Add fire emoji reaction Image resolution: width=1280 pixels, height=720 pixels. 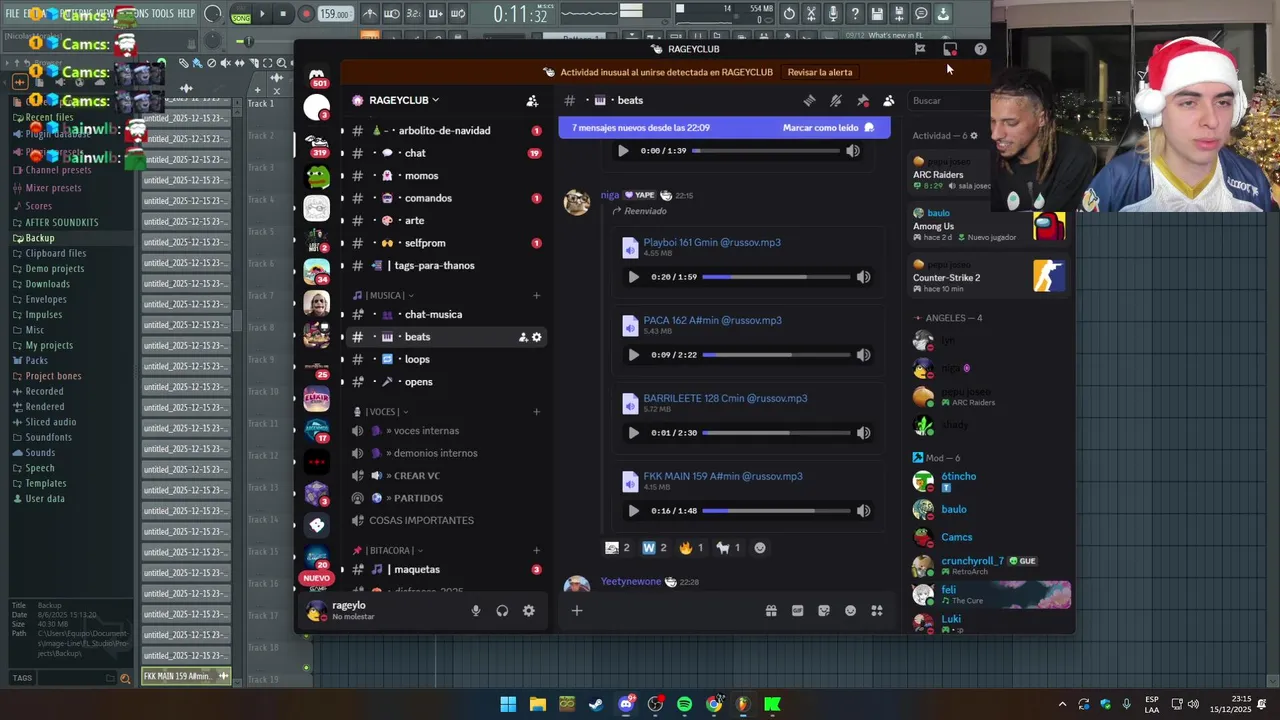click(x=691, y=548)
